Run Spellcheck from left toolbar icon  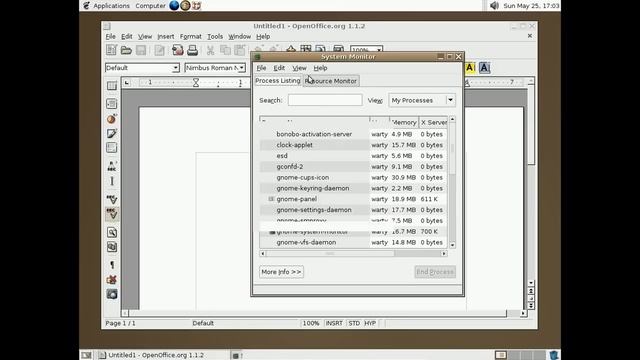(111, 199)
